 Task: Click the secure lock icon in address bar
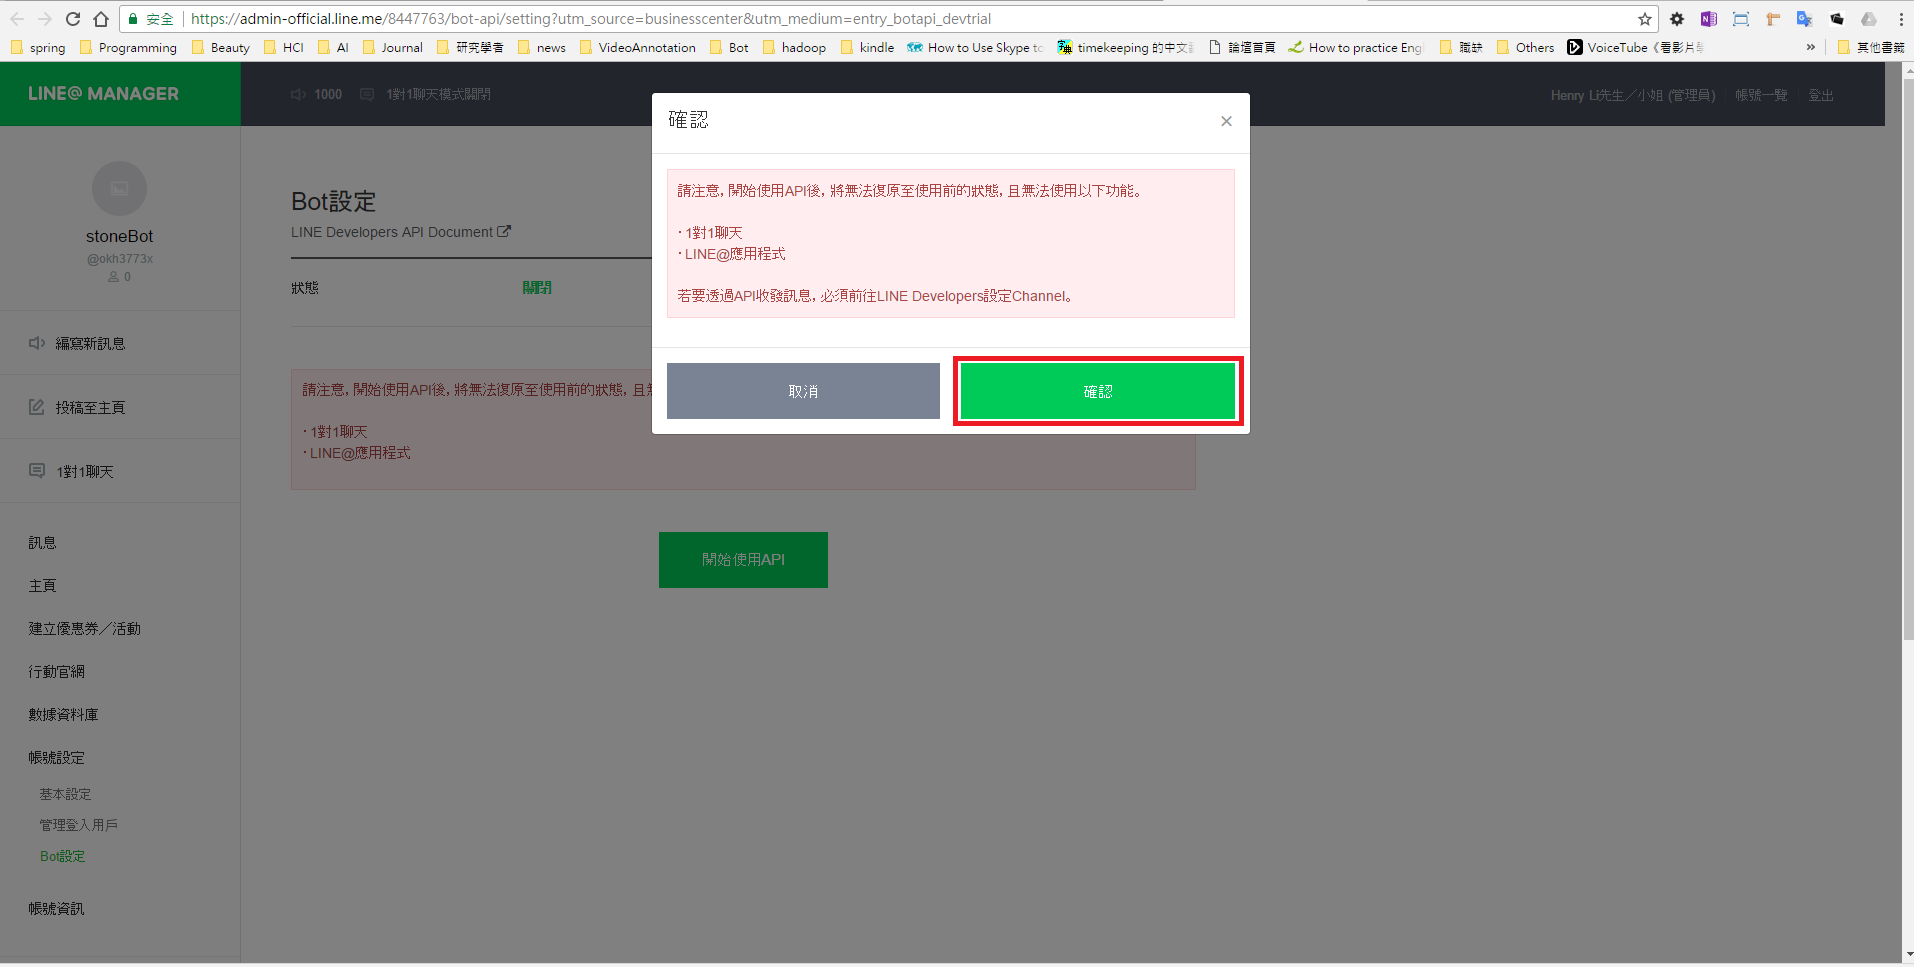tap(133, 19)
